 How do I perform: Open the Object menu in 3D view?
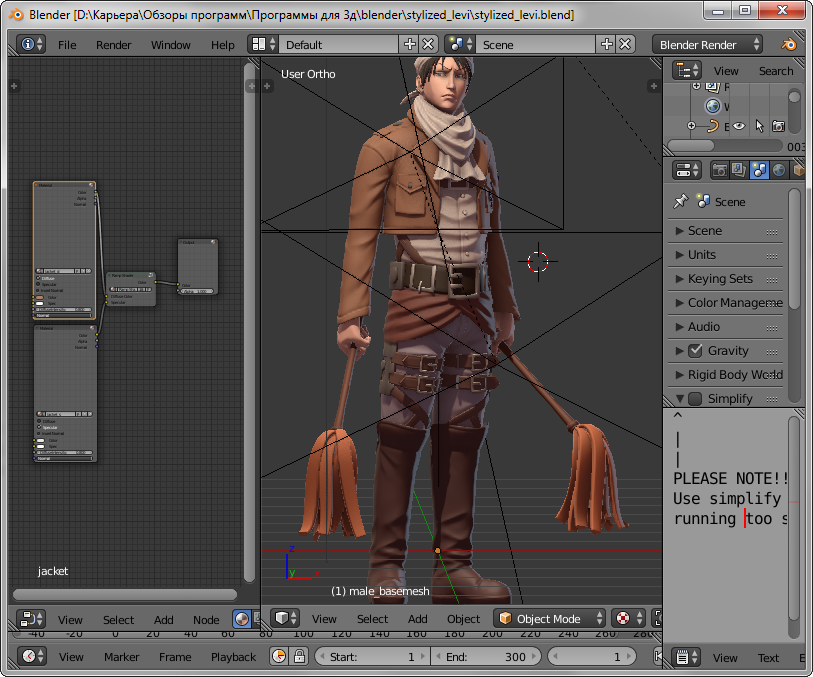coord(464,618)
